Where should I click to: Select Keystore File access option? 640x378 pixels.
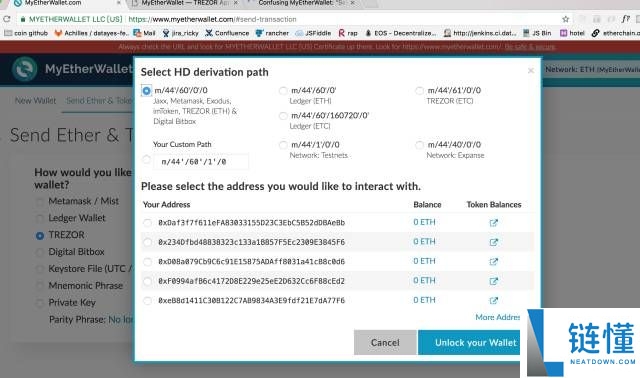click(x=40, y=269)
